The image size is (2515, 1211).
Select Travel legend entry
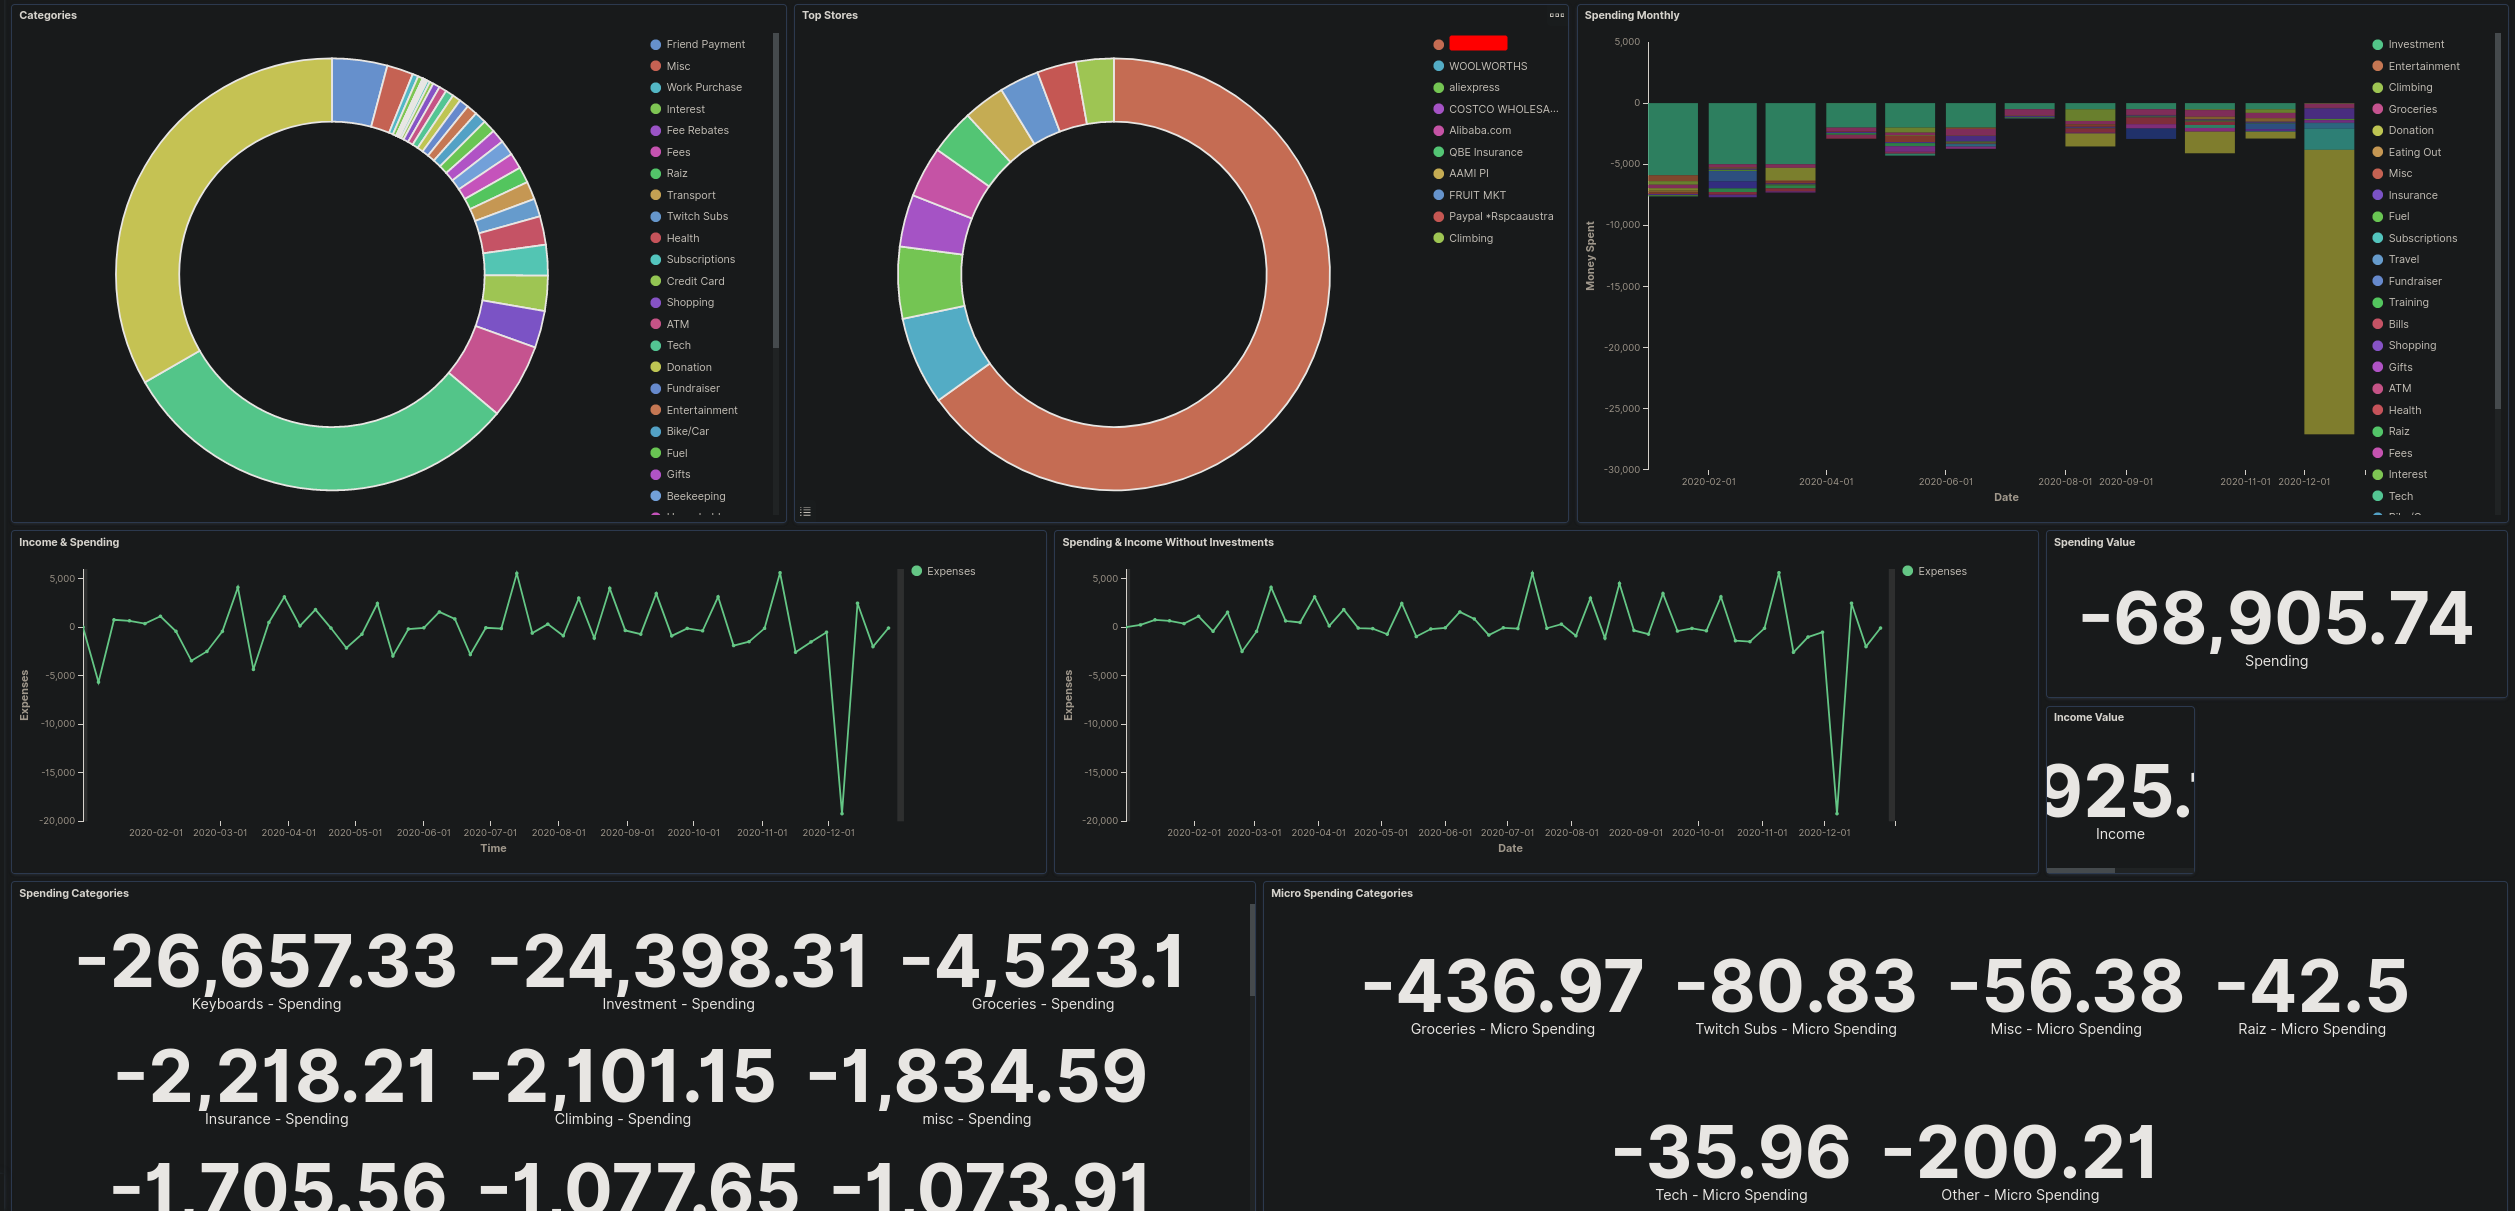pyautogui.click(x=2403, y=260)
